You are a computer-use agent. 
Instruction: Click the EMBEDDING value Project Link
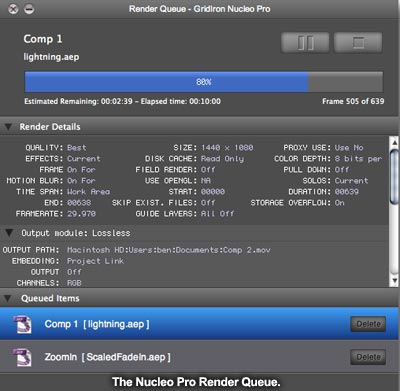[x=95, y=261]
